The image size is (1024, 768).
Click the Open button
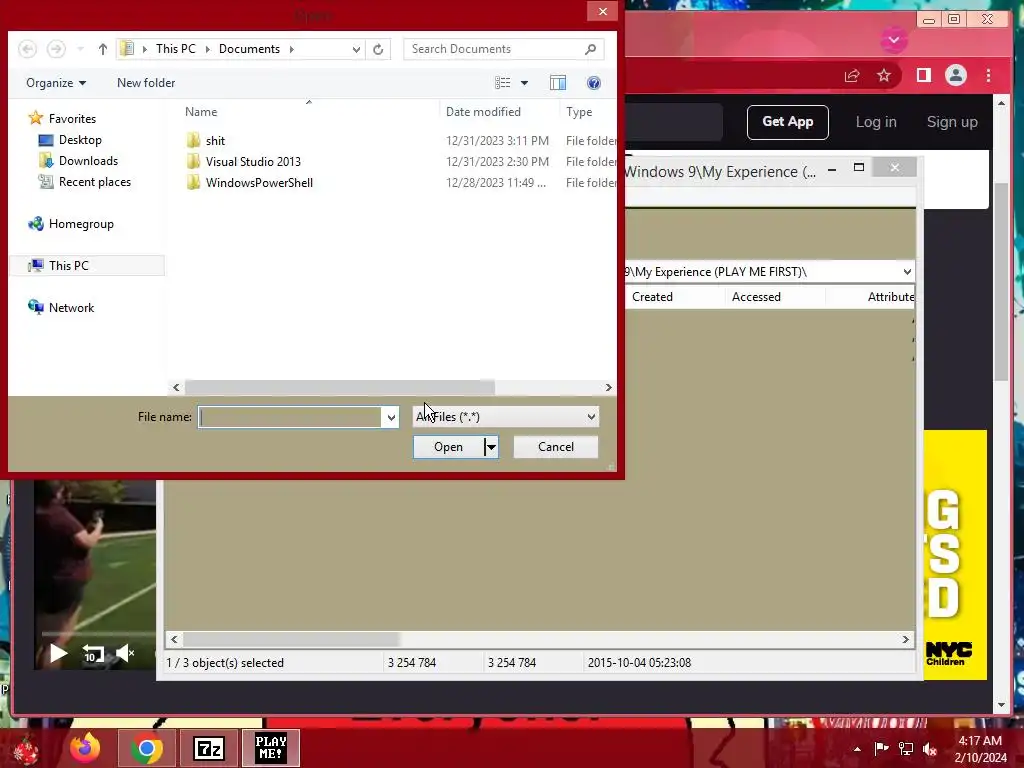[x=449, y=447]
